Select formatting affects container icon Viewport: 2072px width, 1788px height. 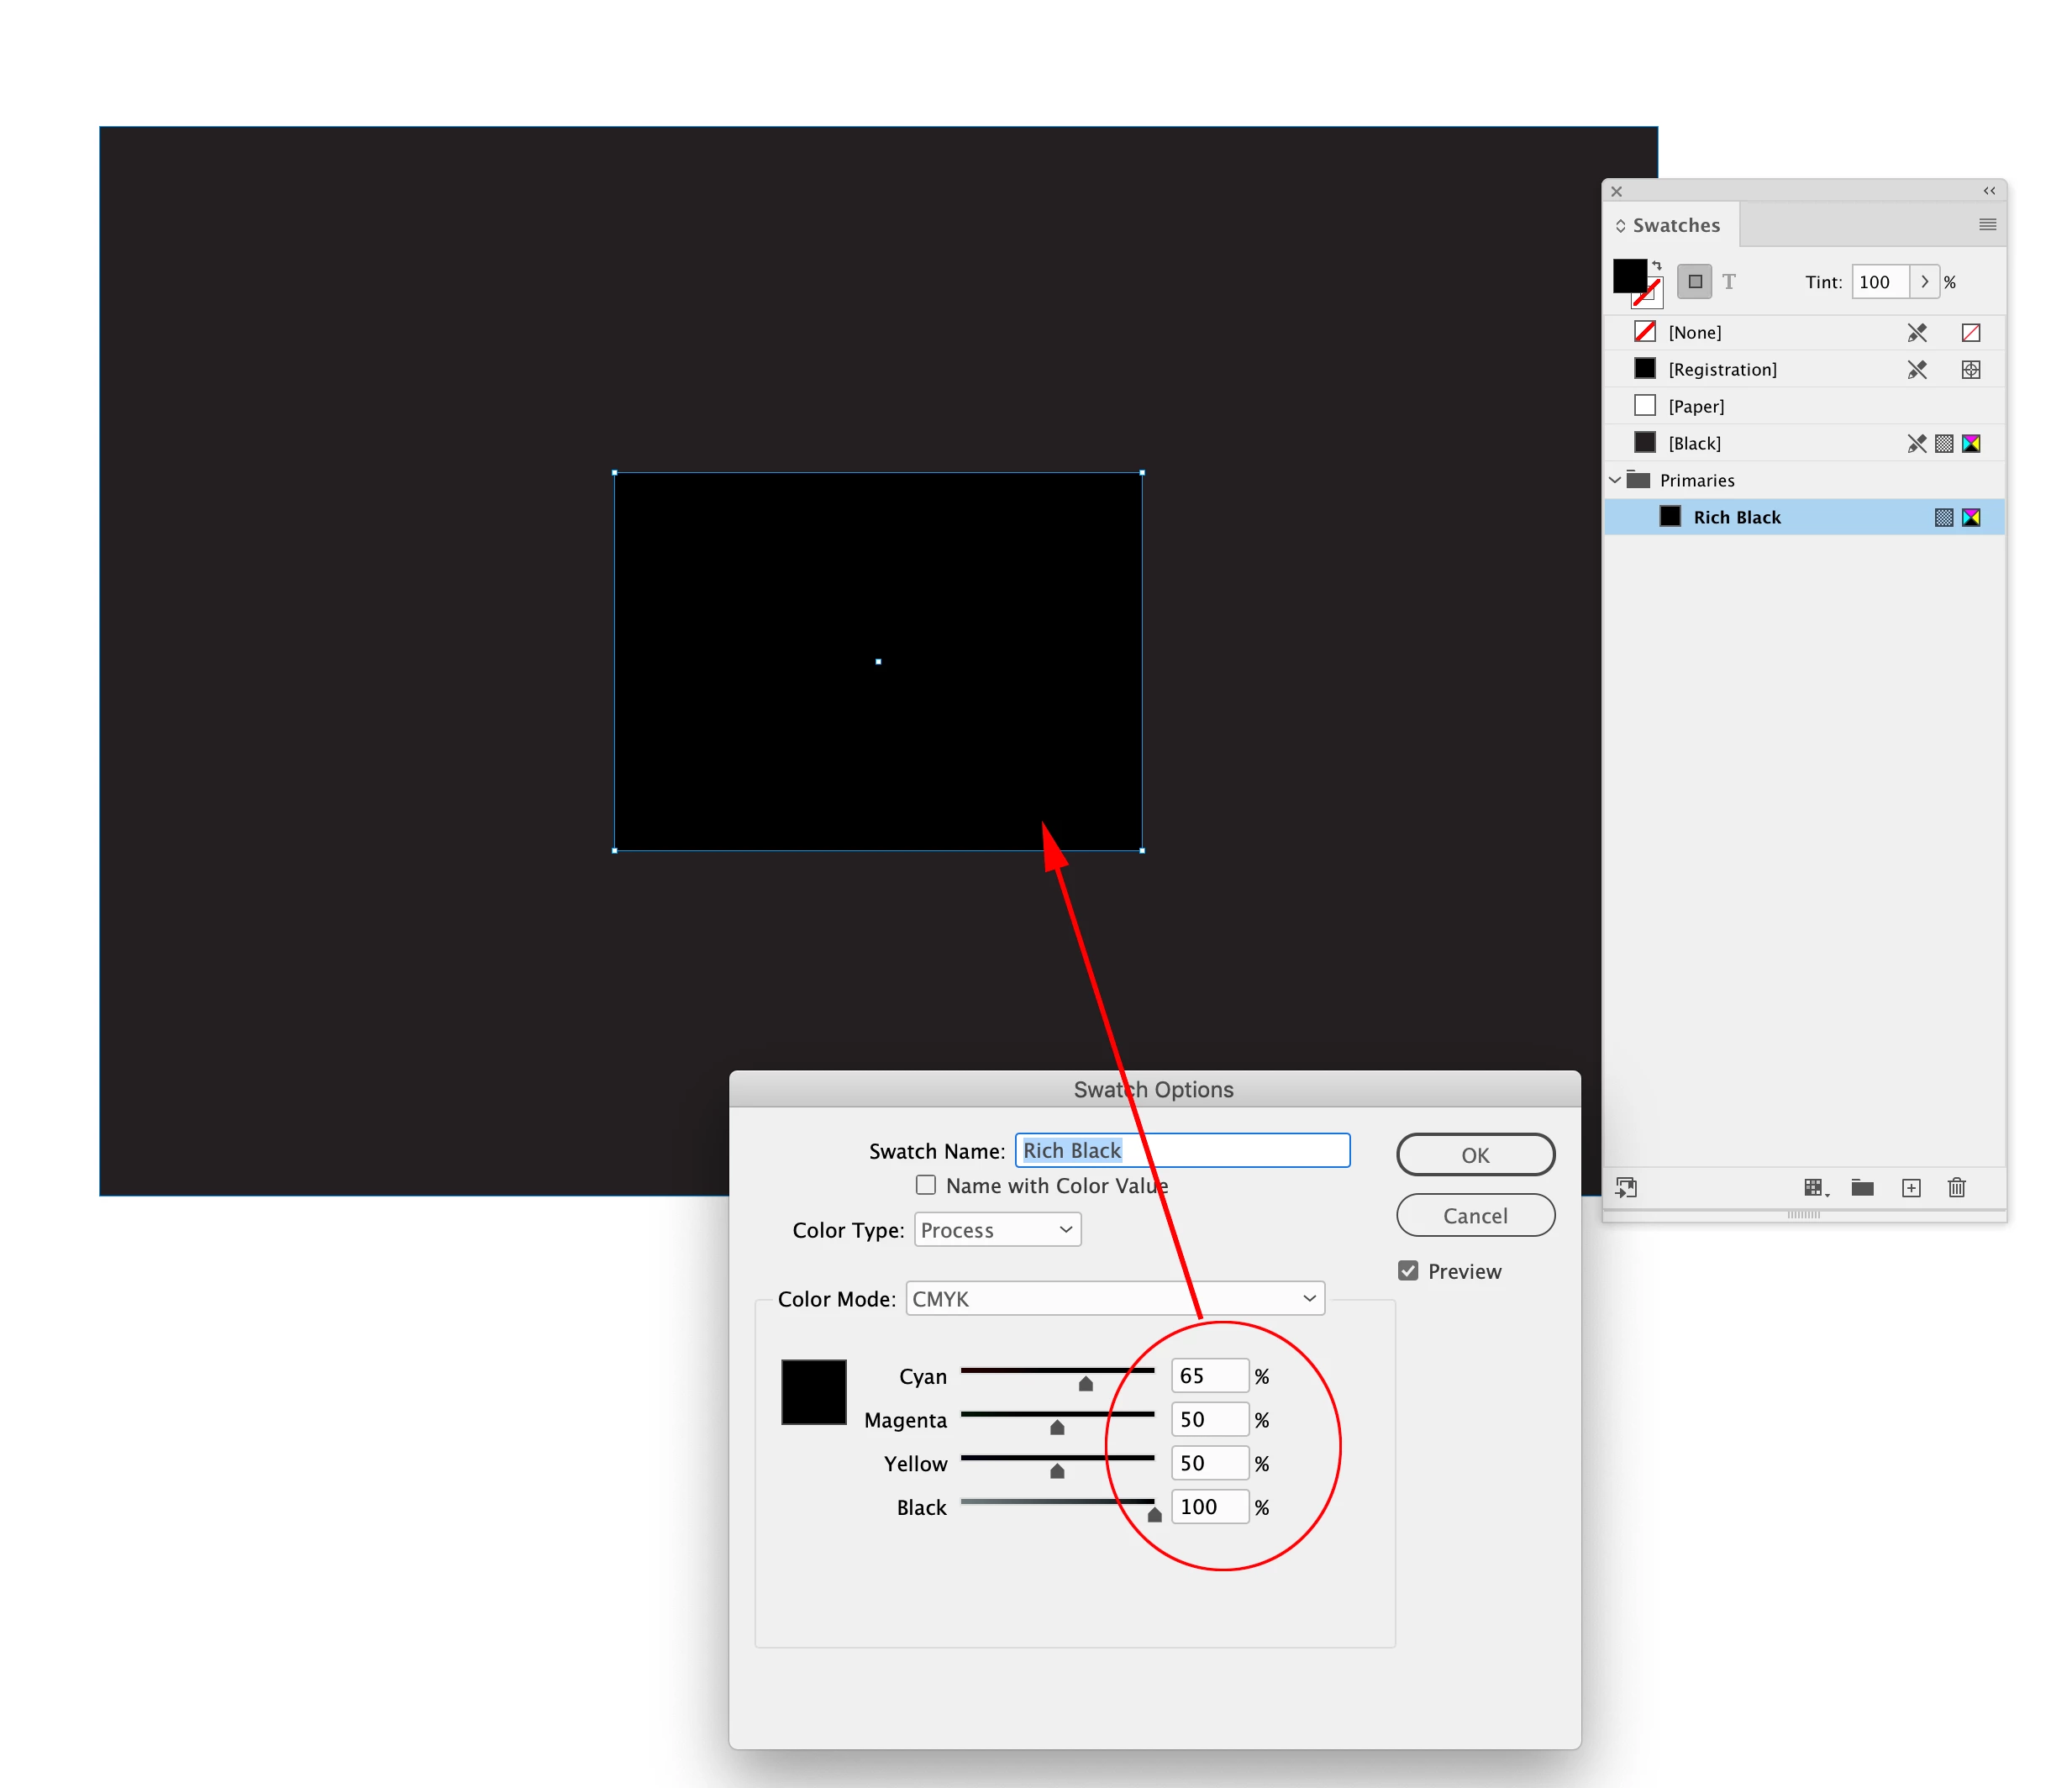click(x=1695, y=282)
